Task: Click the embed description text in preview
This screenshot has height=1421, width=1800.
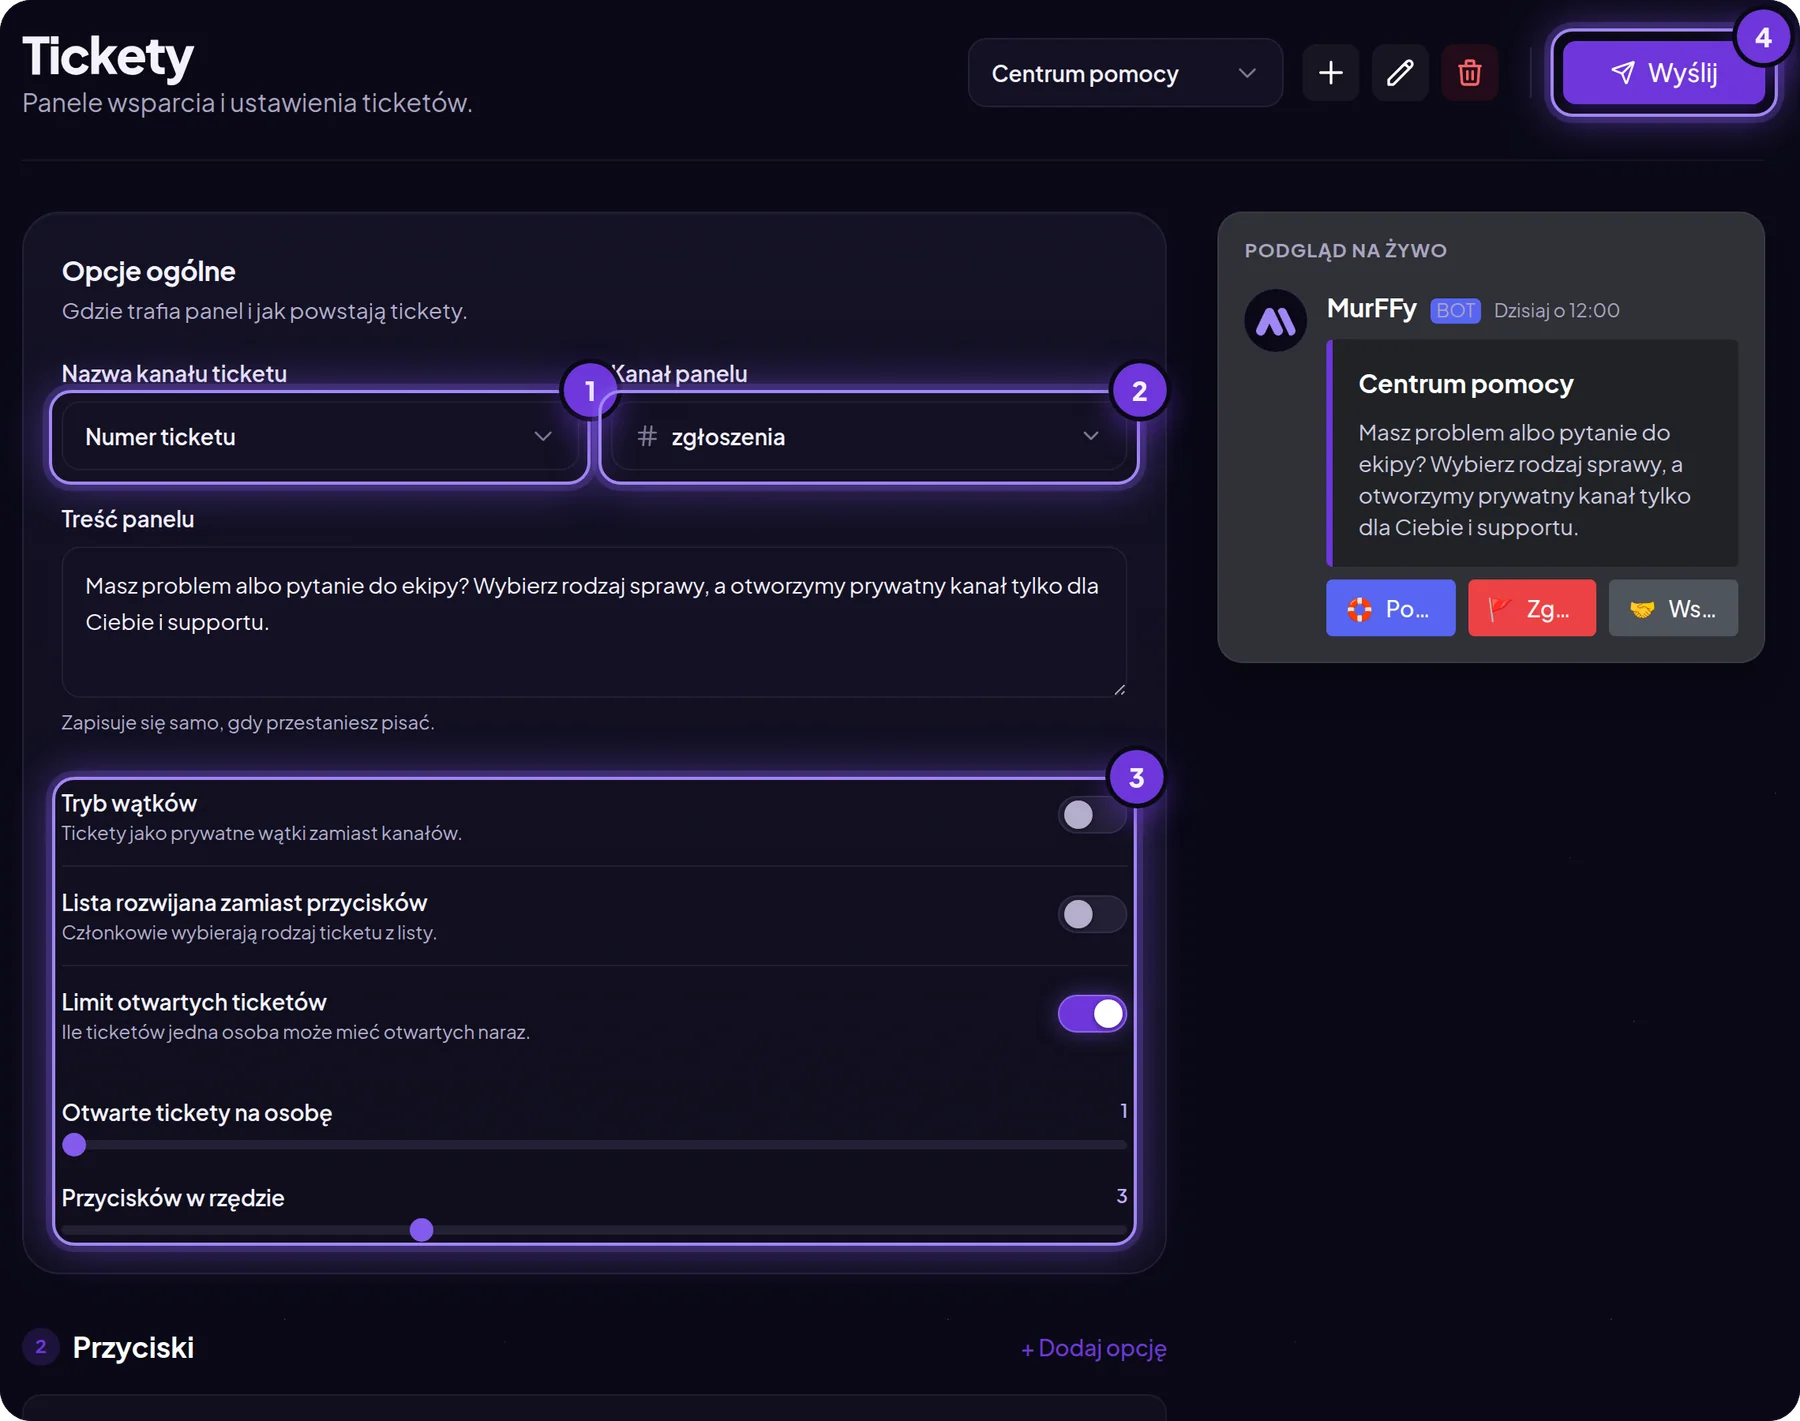Action: click(x=1525, y=480)
